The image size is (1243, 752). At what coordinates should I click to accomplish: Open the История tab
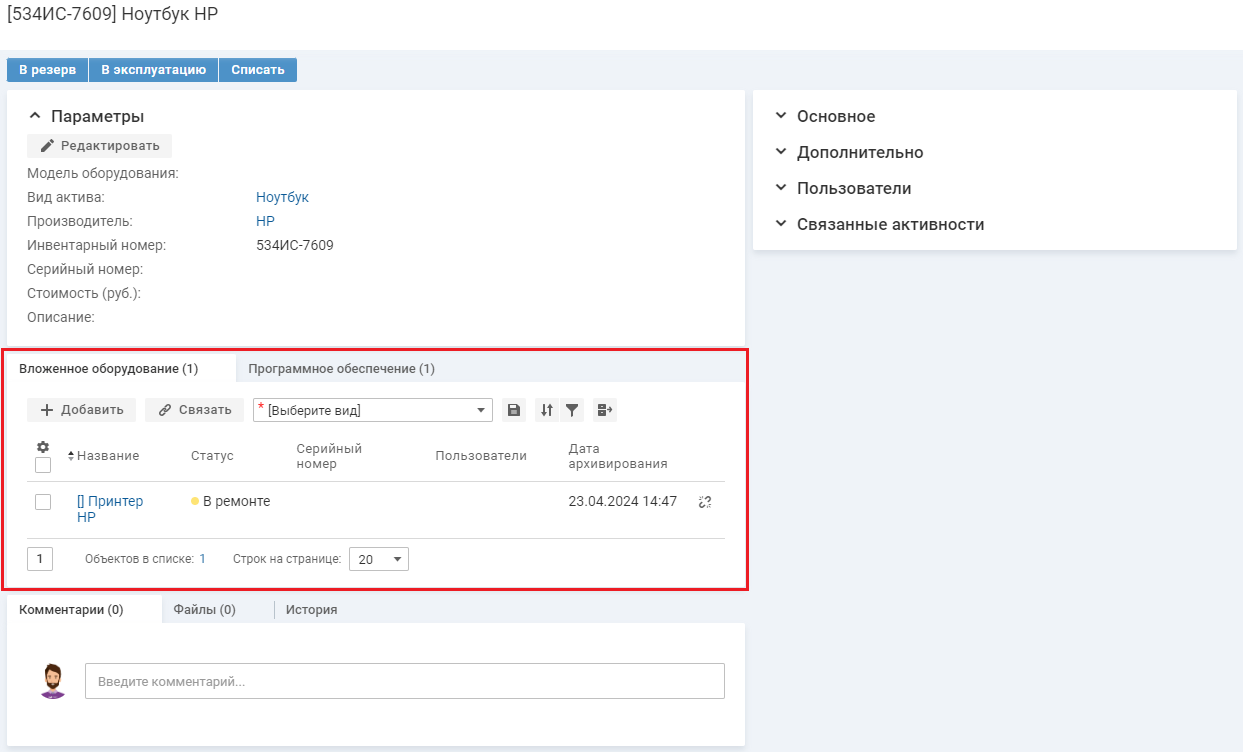pos(311,610)
